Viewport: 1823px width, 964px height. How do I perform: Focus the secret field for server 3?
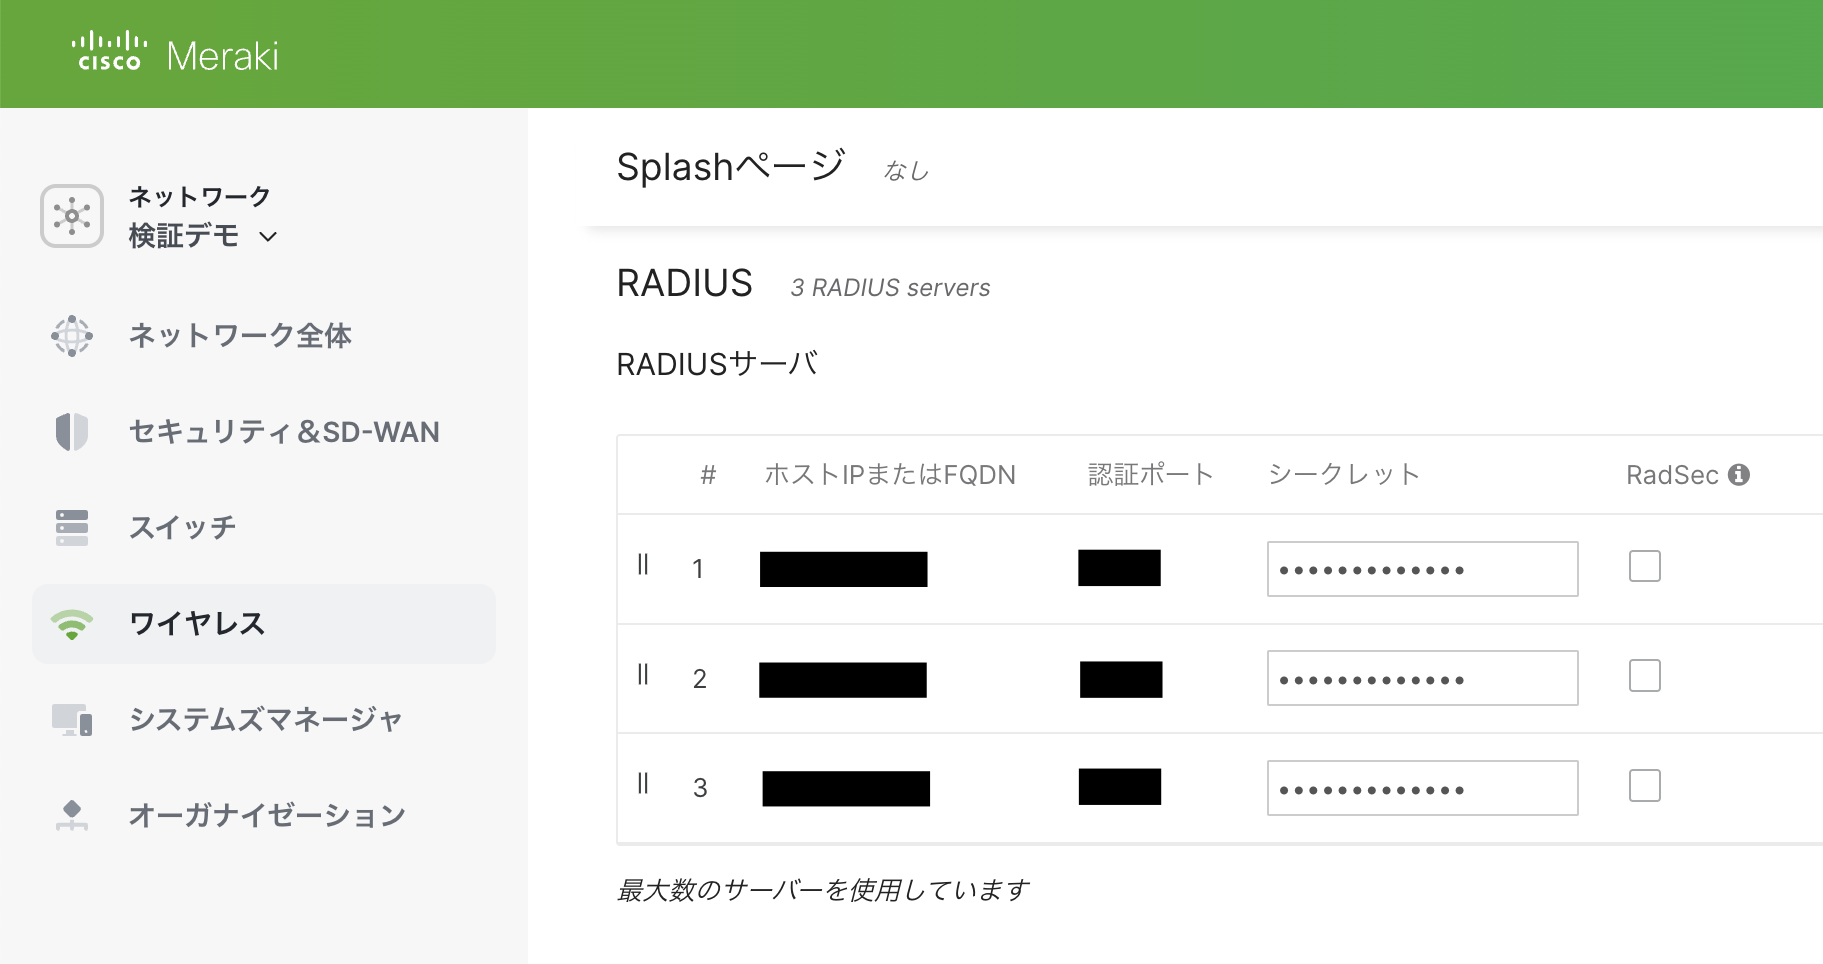(1423, 788)
